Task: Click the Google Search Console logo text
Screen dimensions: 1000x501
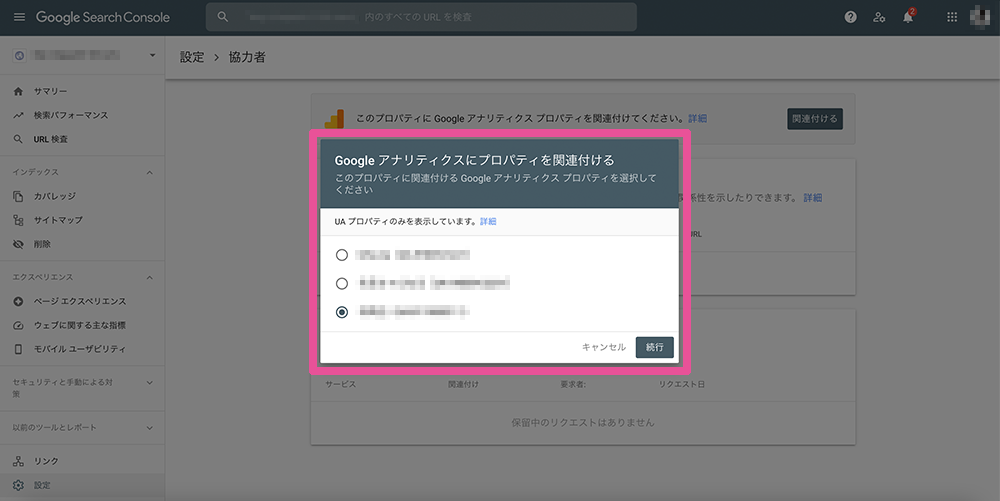Action: (x=103, y=17)
